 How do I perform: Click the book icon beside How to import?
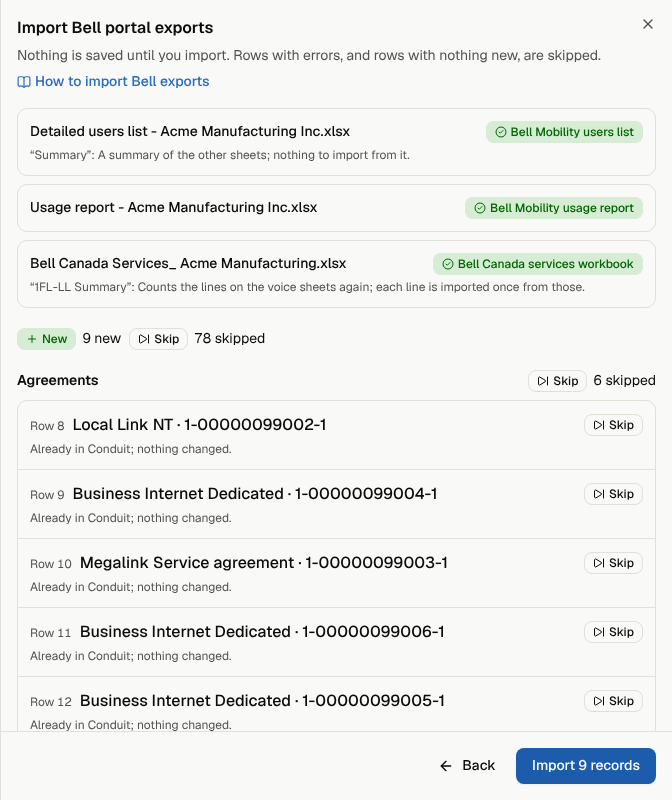(x=24, y=82)
